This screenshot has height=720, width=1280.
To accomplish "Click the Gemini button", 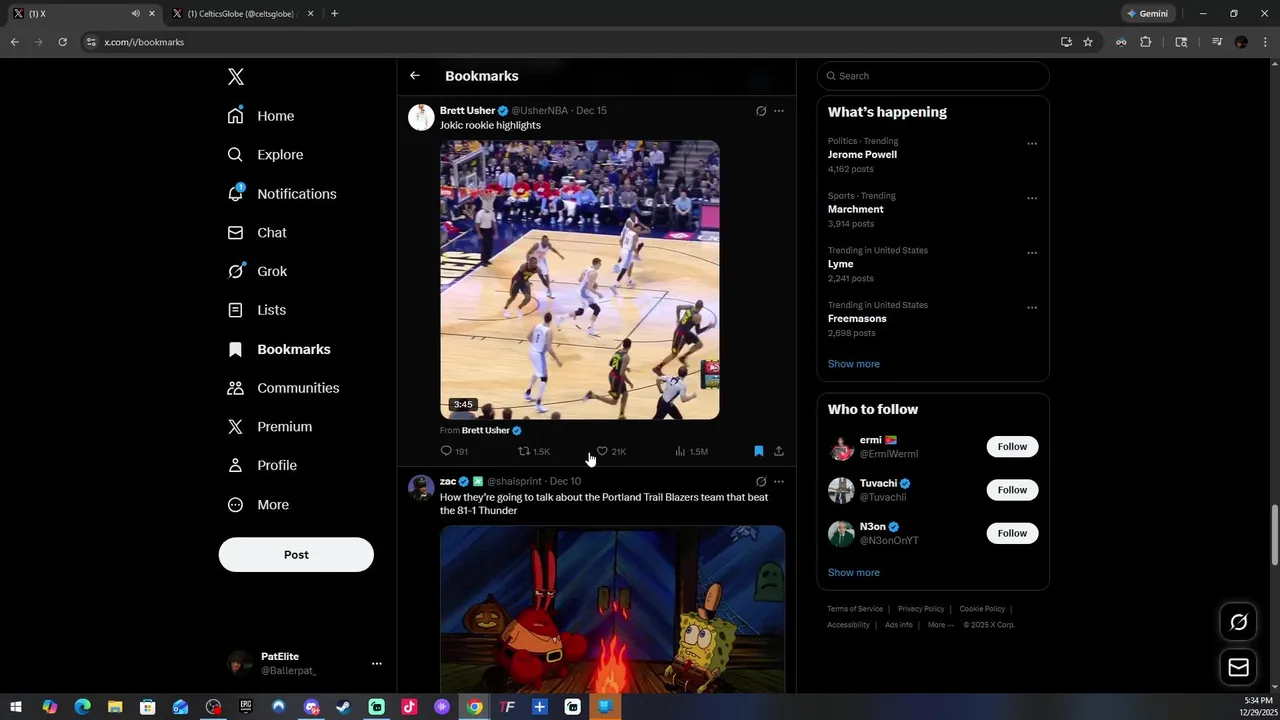I will pos(1148,14).
